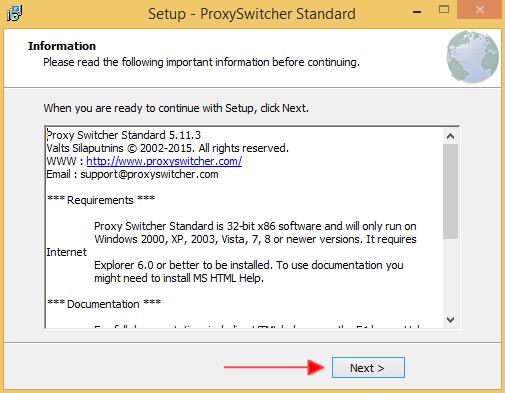Viewport: 505px width, 393px height.
Task: Click the copyright line 'Valts Silaputnins © 2002-2015'
Action: [121, 148]
